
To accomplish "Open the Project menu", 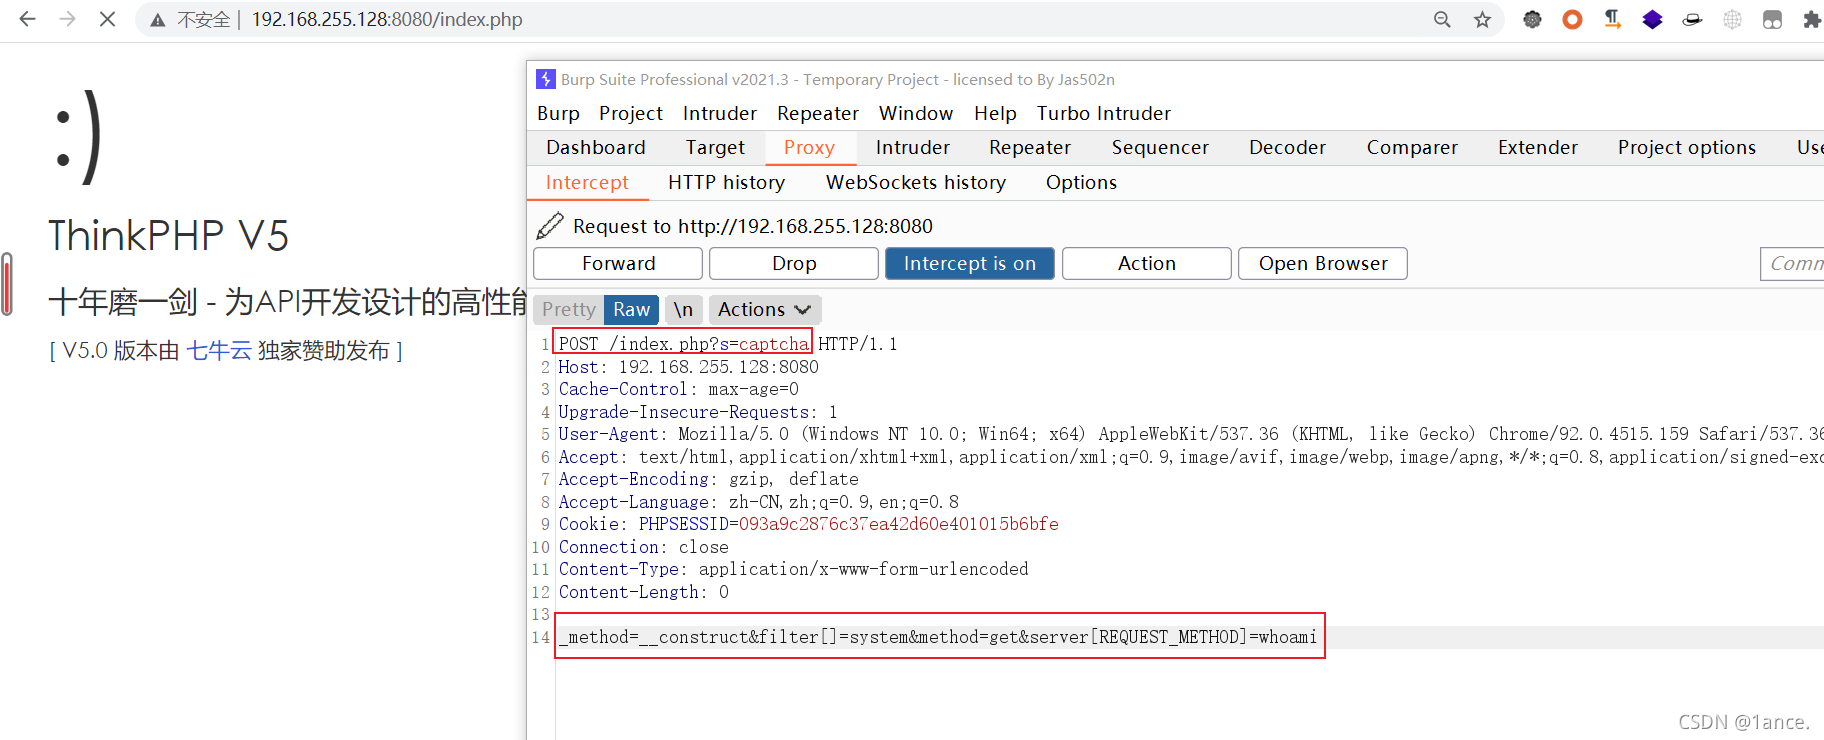I will click(x=631, y=113).
